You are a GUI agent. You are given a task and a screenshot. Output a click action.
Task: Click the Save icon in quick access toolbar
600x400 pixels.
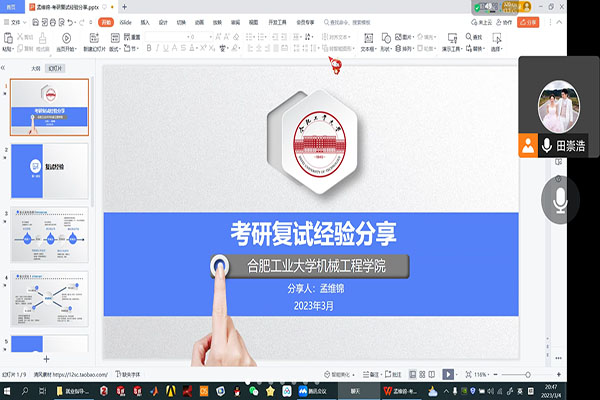pos(35,23)
